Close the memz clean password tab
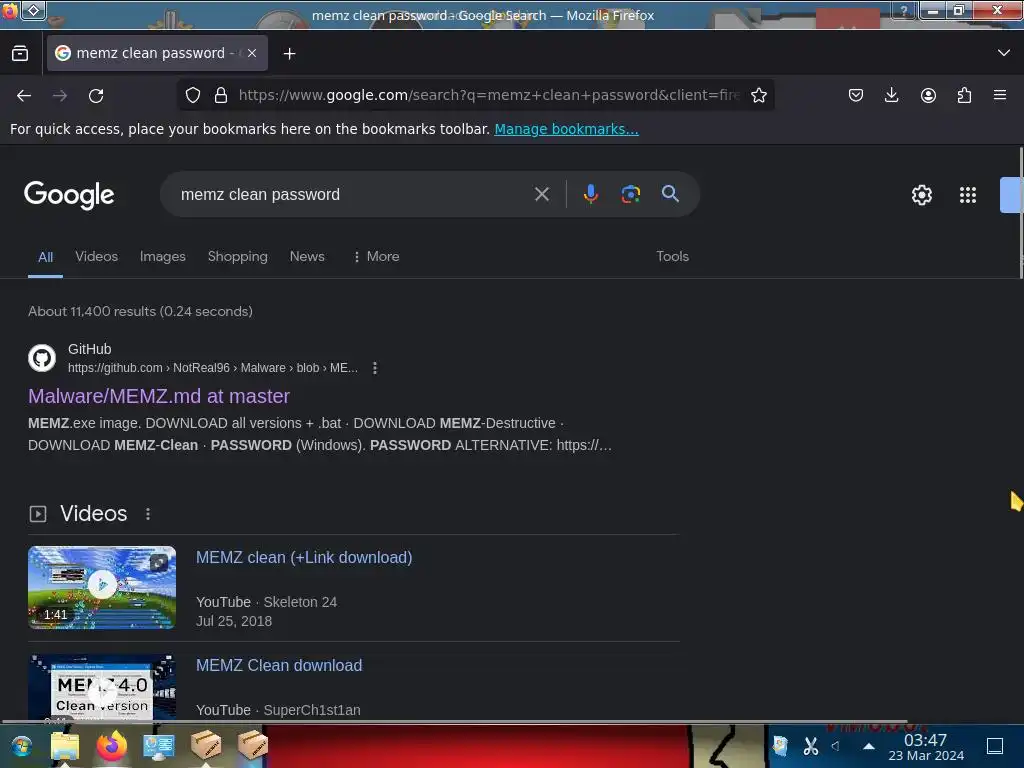This screenshot has height=768, width=1024. [x=252, y=54]
